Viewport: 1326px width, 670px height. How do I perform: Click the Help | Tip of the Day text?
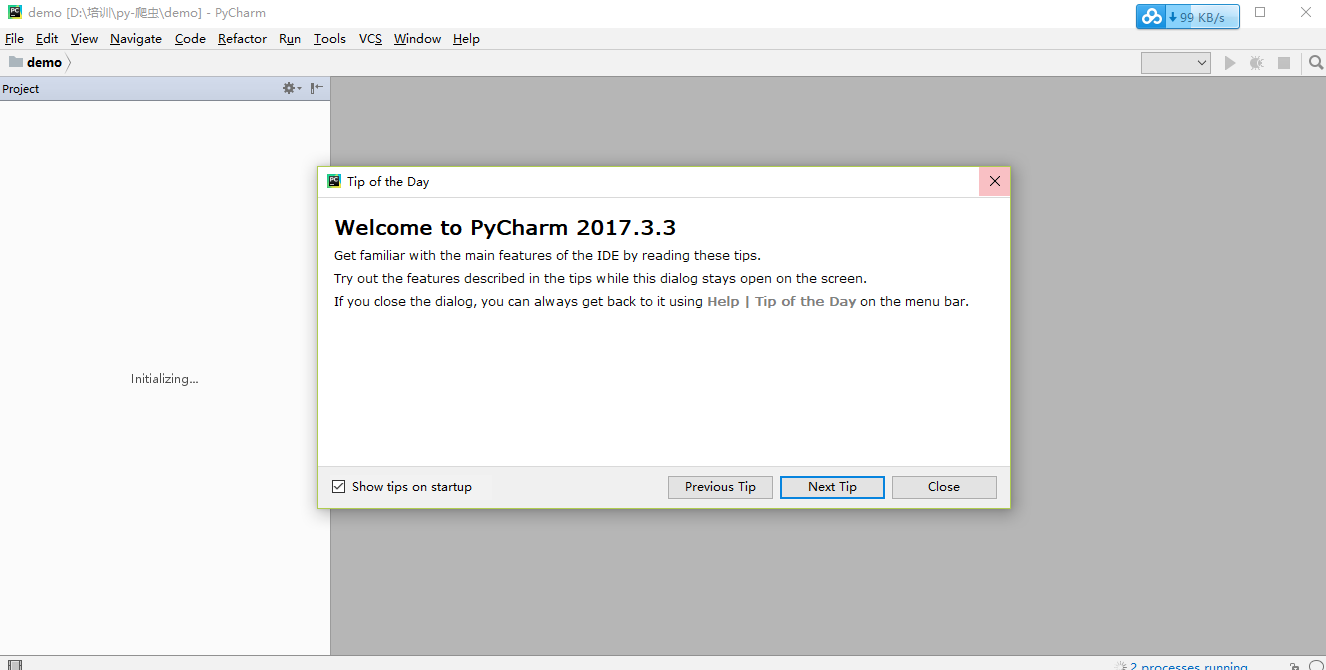coord(781,301)
